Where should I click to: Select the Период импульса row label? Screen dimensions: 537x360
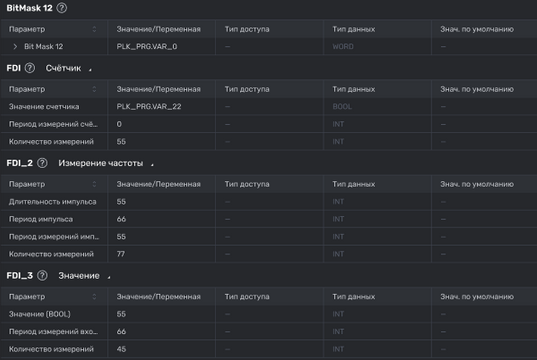click(41, 219)
